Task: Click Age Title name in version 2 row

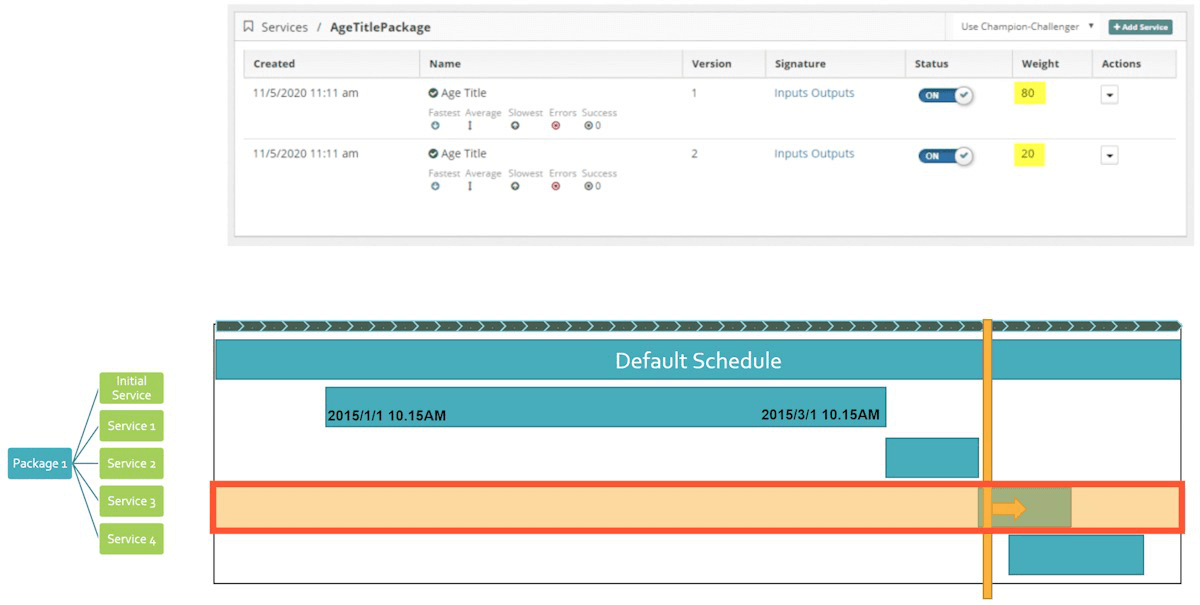Action: [464, 154]
